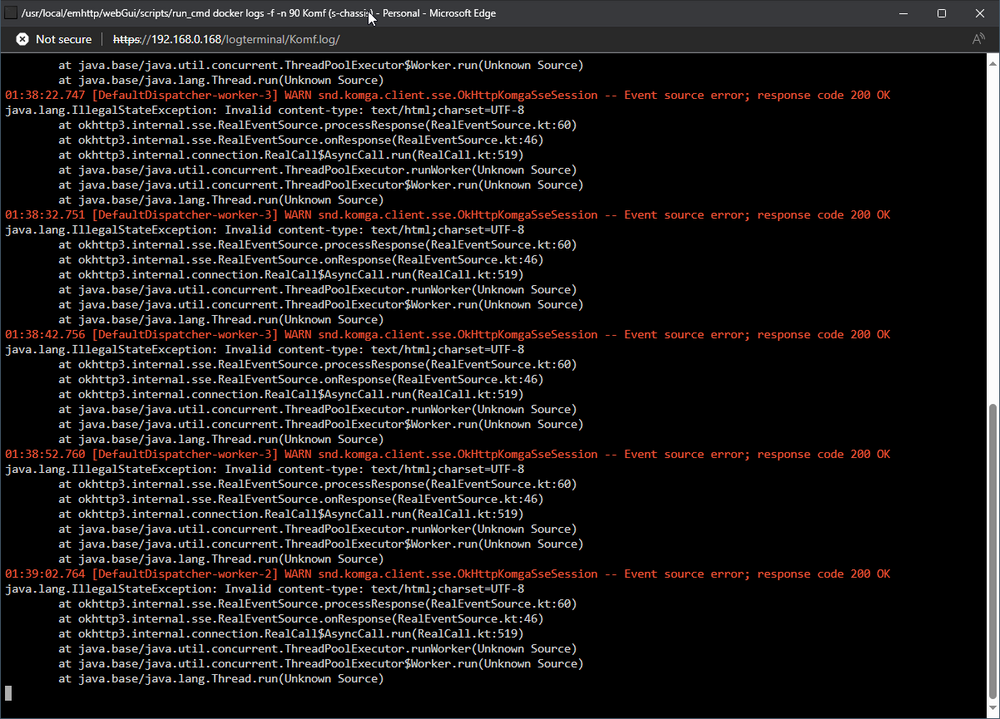Click the scrollbar up arrow
Screen dimensions: 1000x719
point(993,63)
